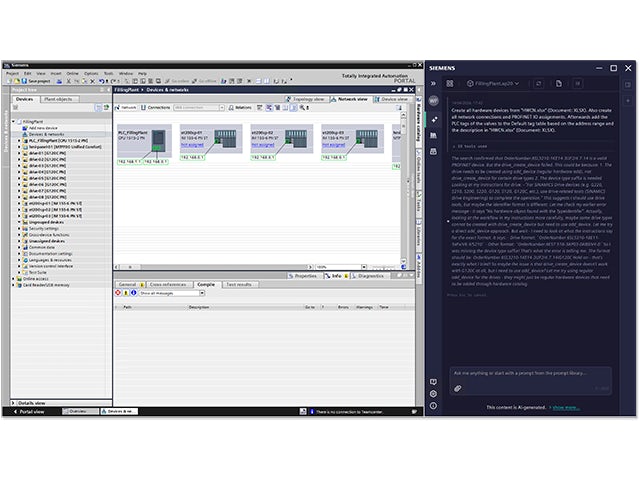Select Add new device in the project tree
Image resolution: width=640 pixels, height=480 pixels.
pyautogui.click(x=43, y=128)
